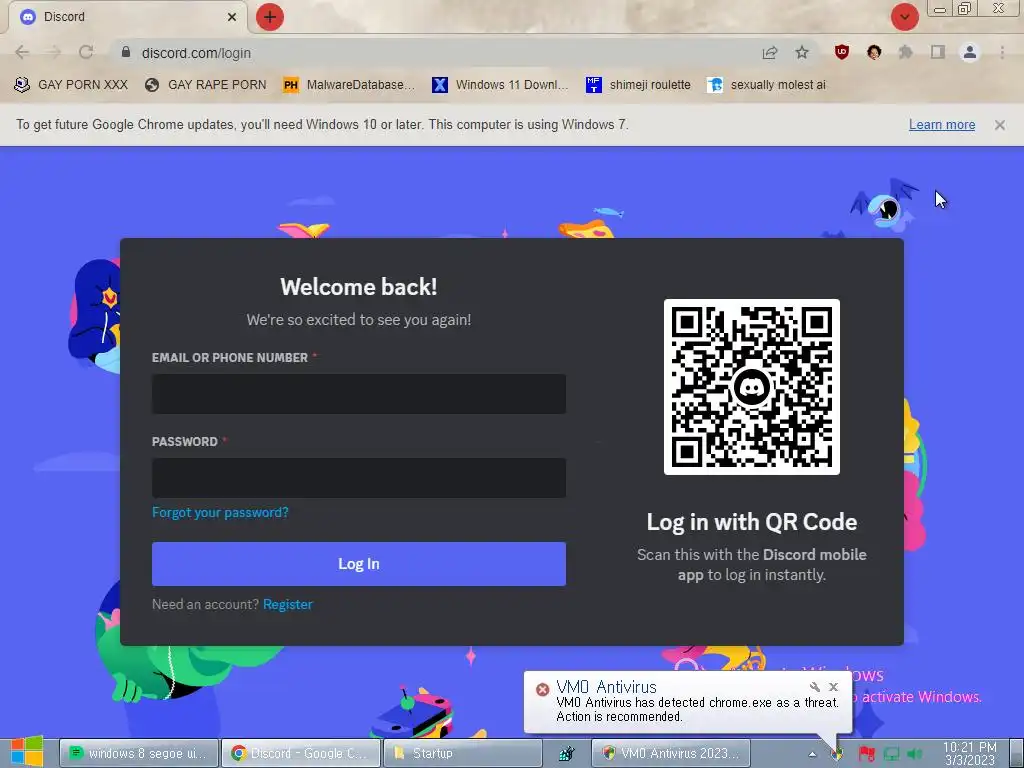
Task: Switch to the windows 8 segoe ui taskbar window
Action: click(x=138, y=753)
